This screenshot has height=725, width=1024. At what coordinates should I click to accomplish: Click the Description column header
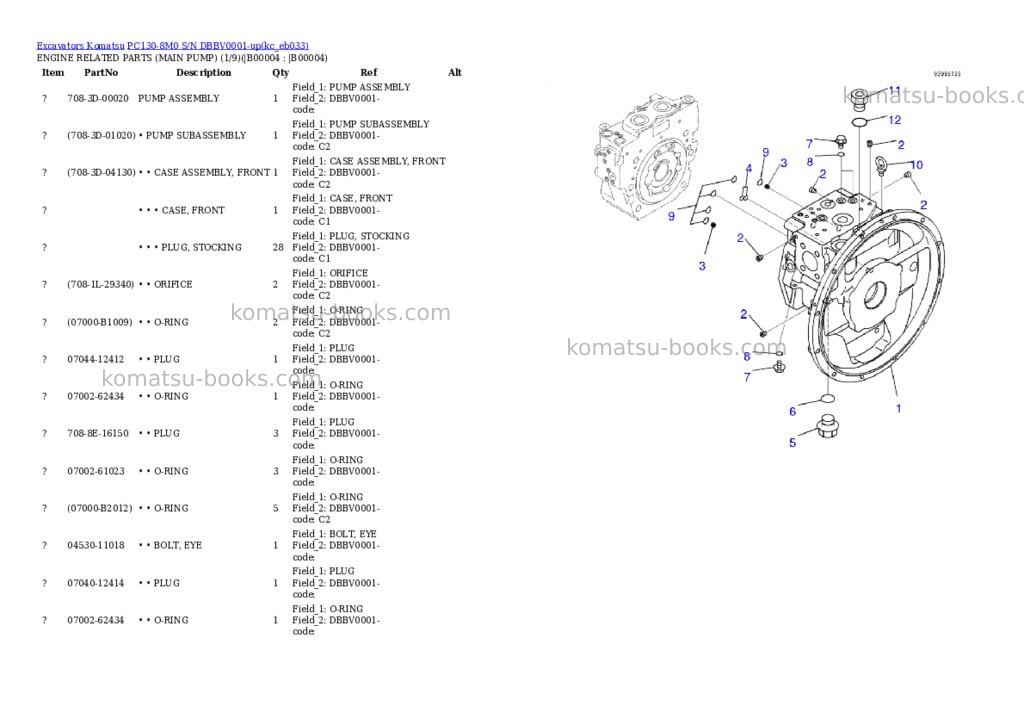click(204, 72)
